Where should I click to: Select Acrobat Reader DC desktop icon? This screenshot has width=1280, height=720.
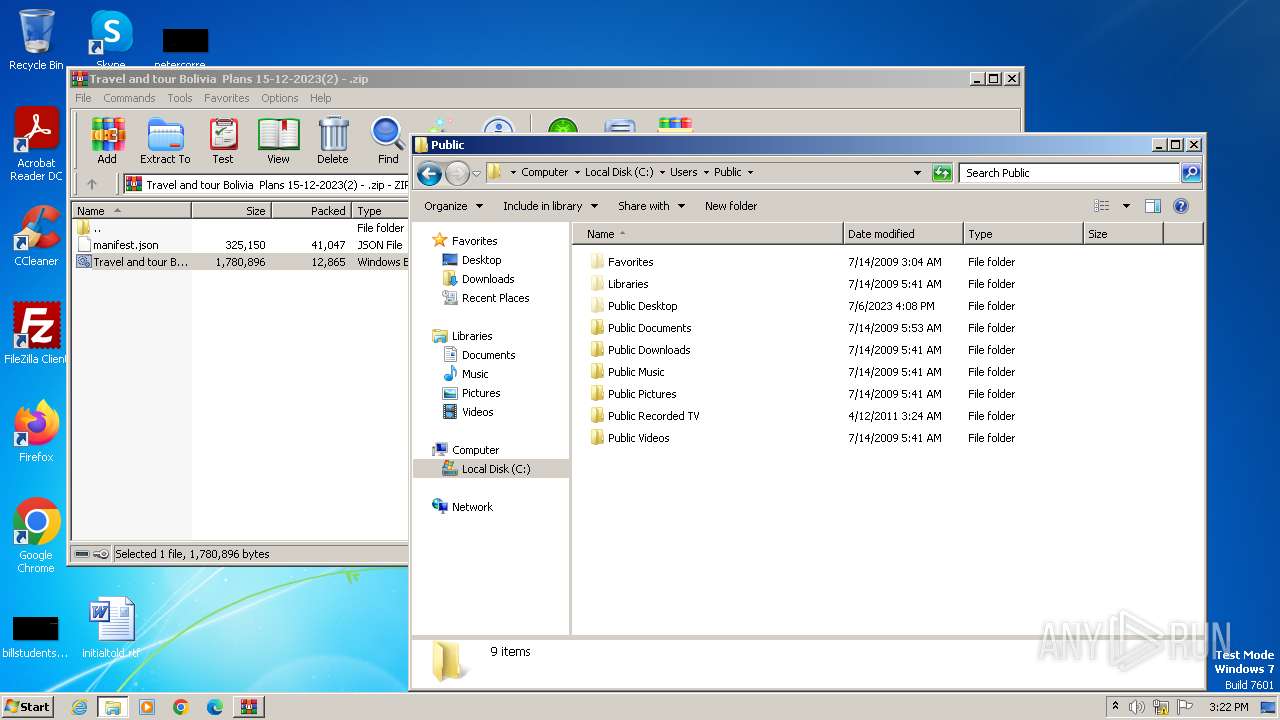coord(36,145)
